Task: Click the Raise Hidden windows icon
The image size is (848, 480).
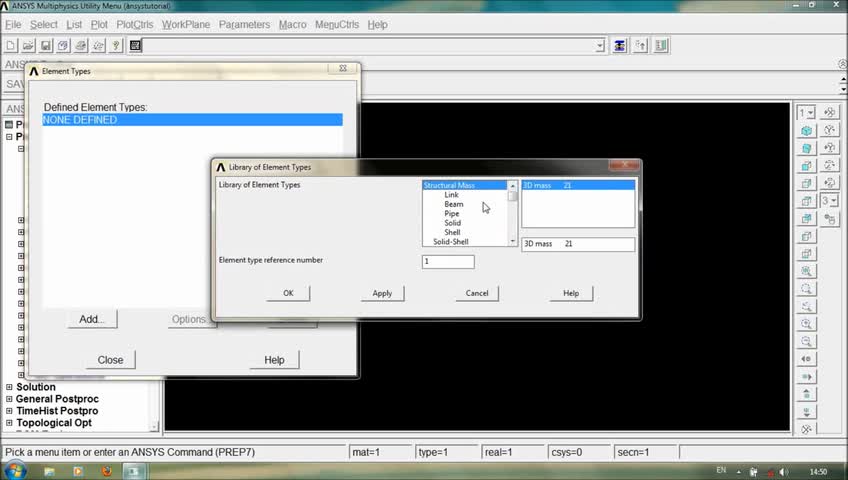Action: pos(620,46)
